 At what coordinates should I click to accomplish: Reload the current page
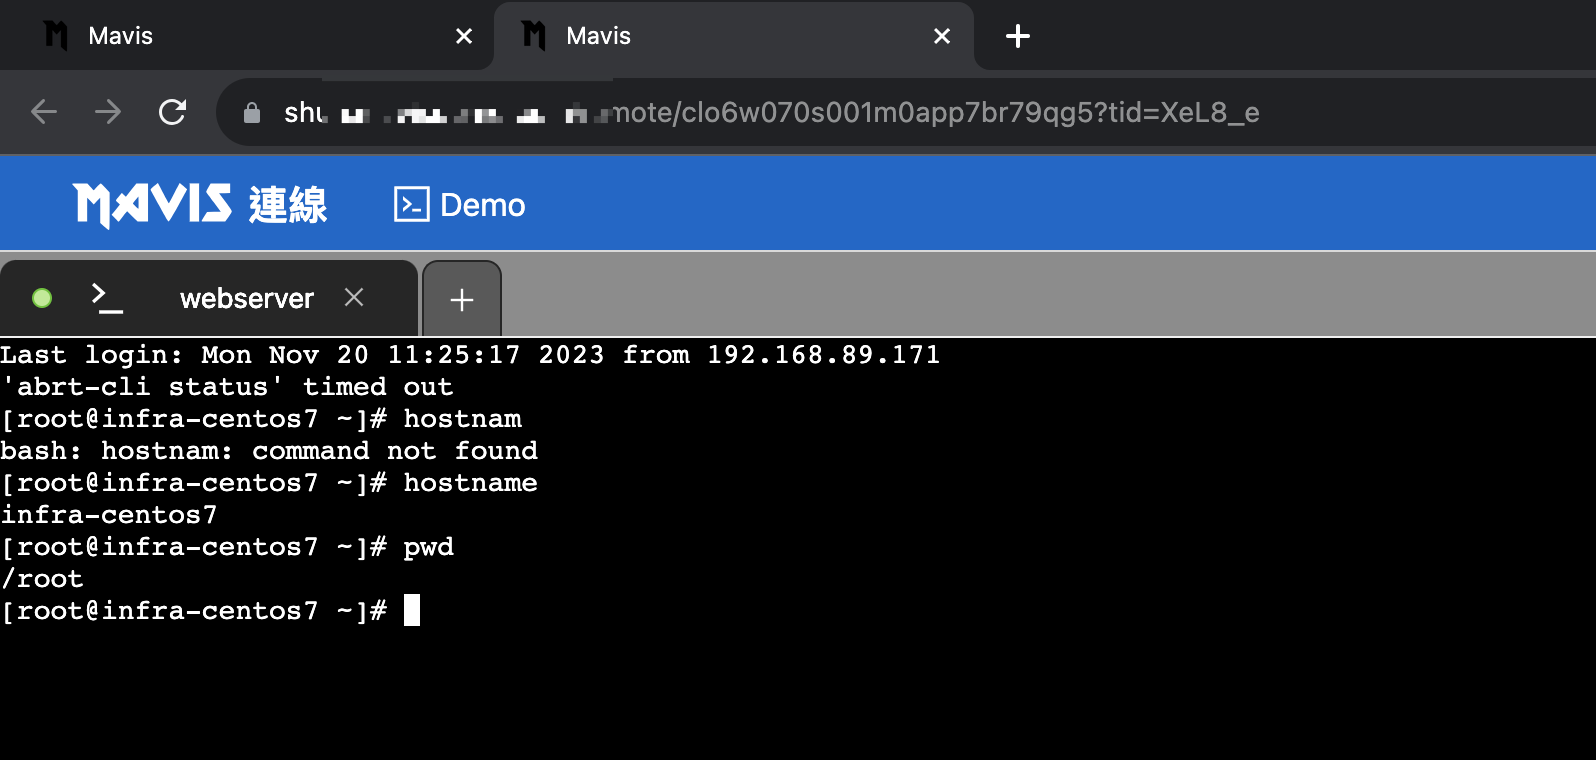tap(172, 112)
